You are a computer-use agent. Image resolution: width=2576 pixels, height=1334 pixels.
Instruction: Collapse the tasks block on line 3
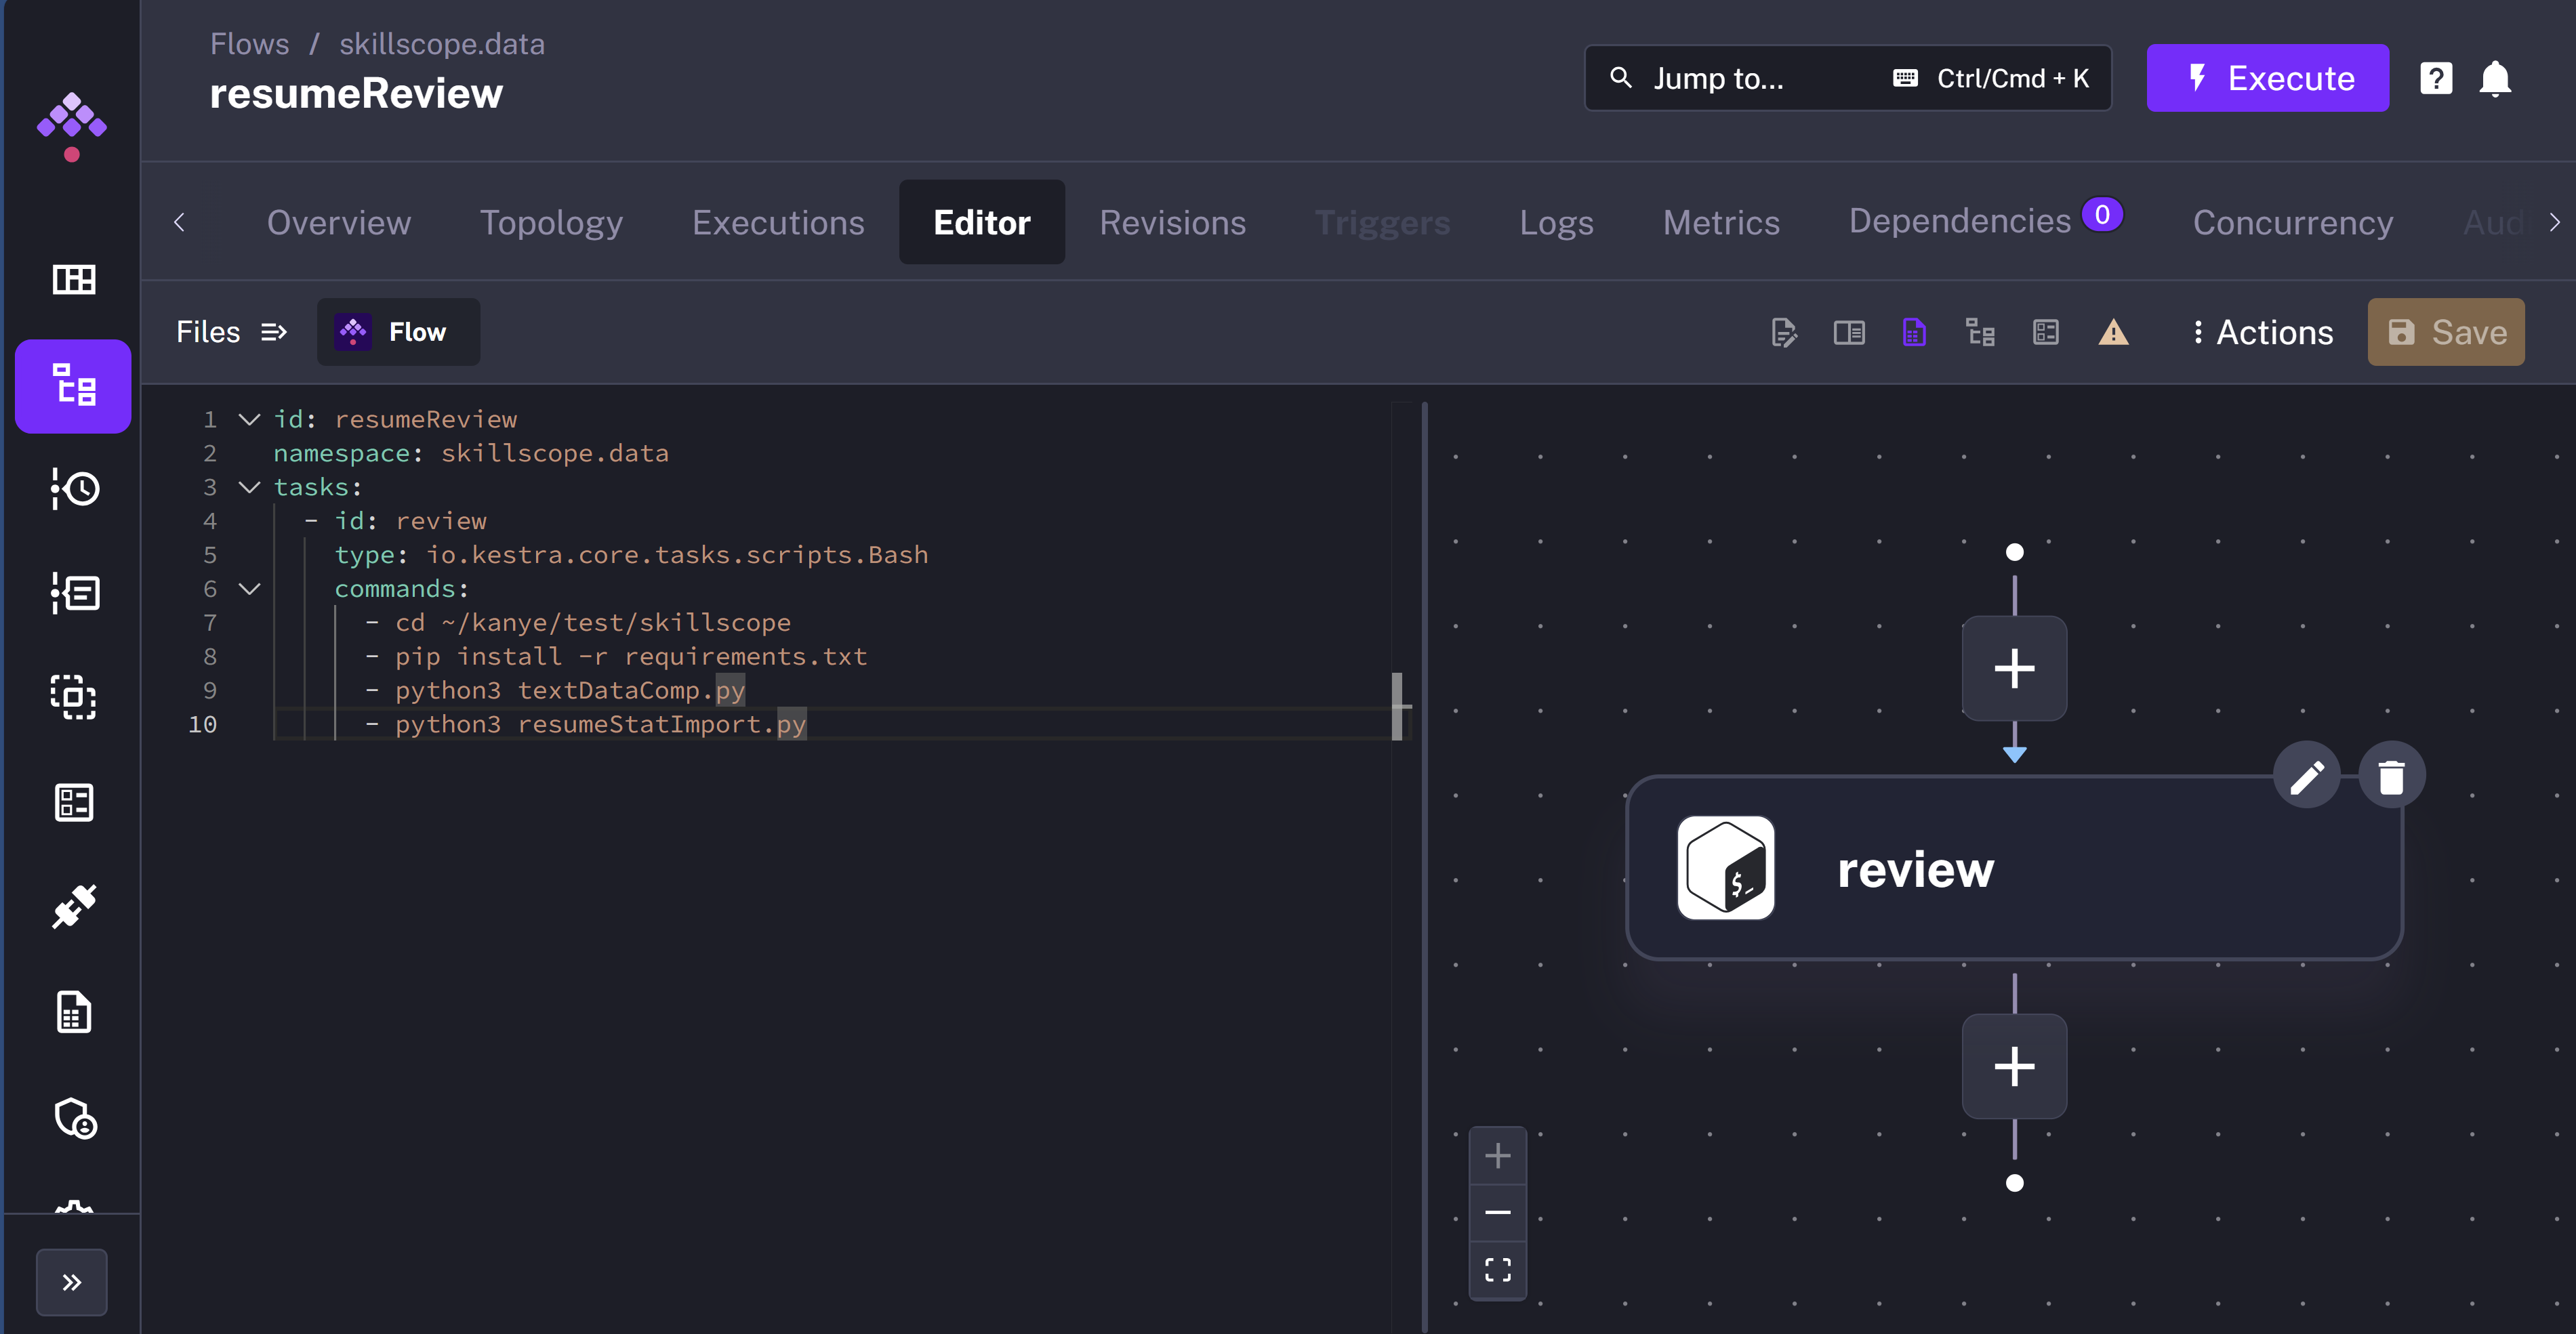pos(249,487)
